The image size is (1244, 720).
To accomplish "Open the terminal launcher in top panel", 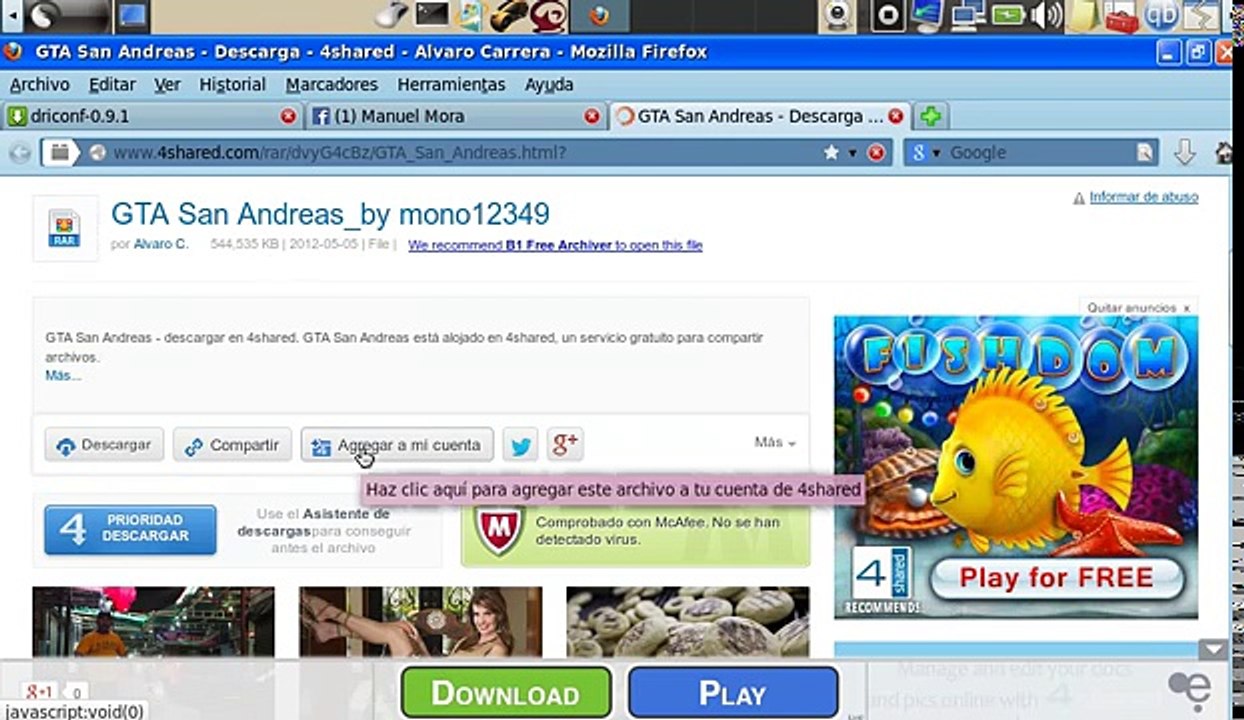I will [x=431, y=15].
